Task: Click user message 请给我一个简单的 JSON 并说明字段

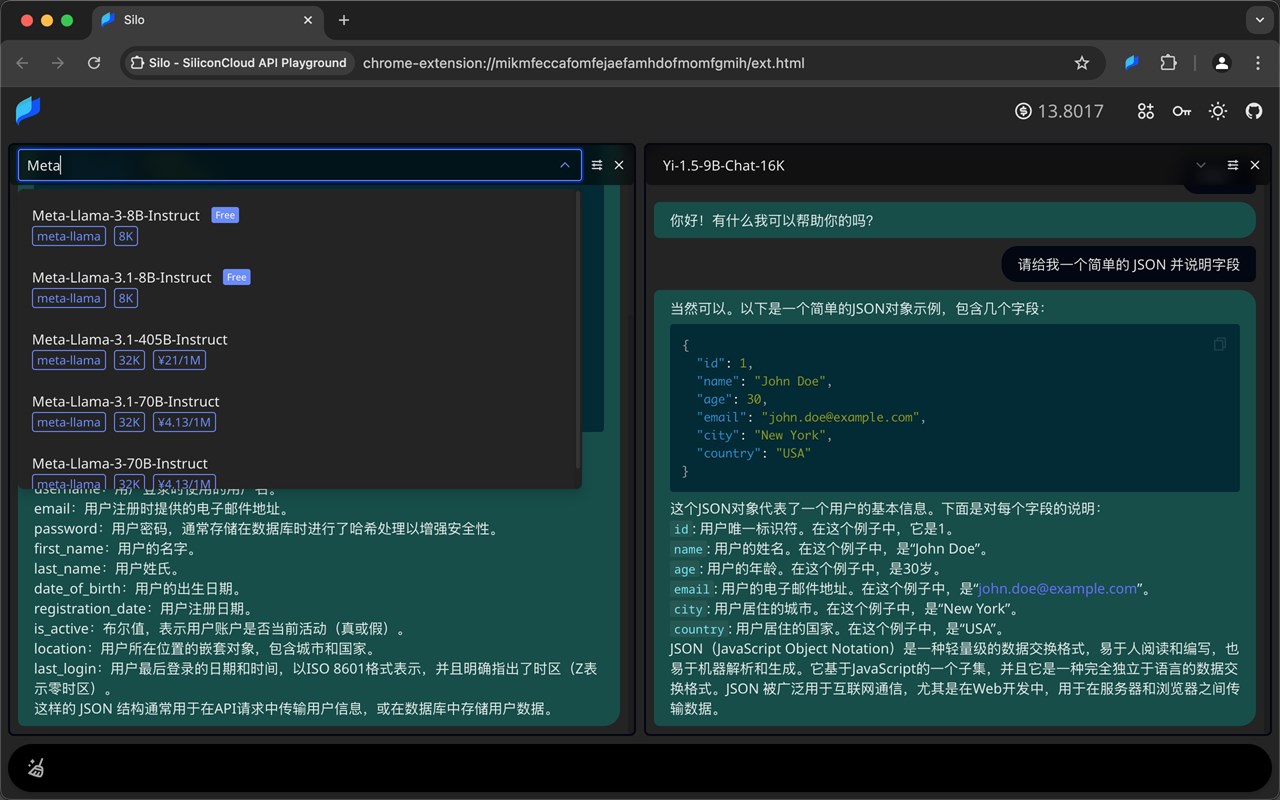Action: coord(1129,265)
